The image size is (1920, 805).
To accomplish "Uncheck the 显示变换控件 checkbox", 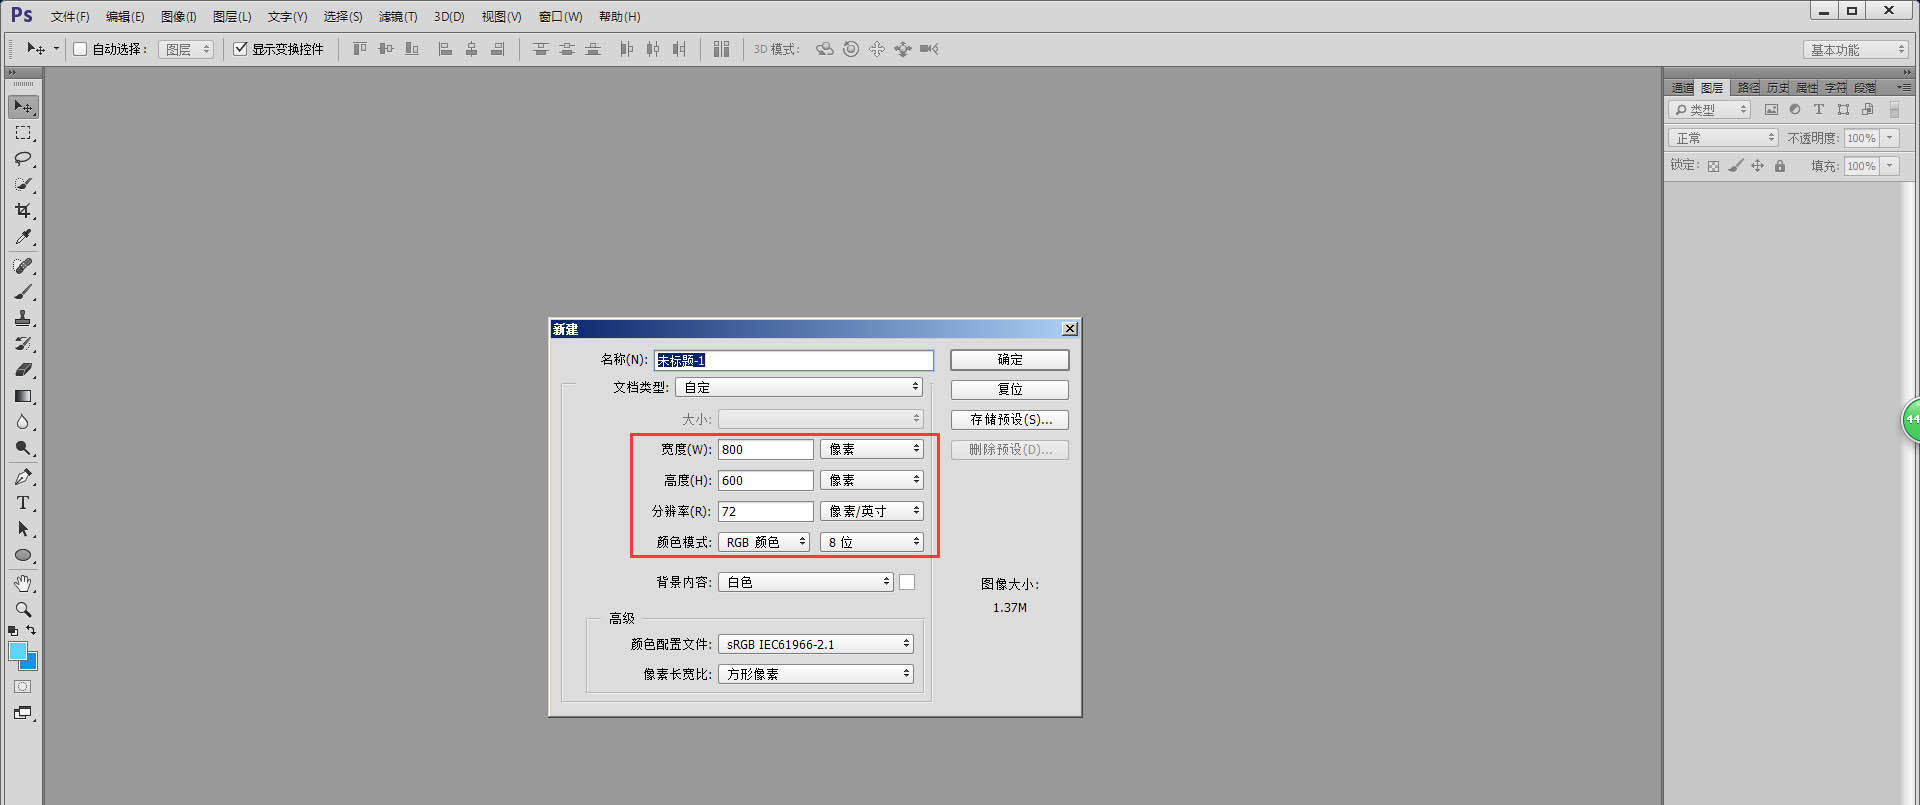I will [240, 49].
